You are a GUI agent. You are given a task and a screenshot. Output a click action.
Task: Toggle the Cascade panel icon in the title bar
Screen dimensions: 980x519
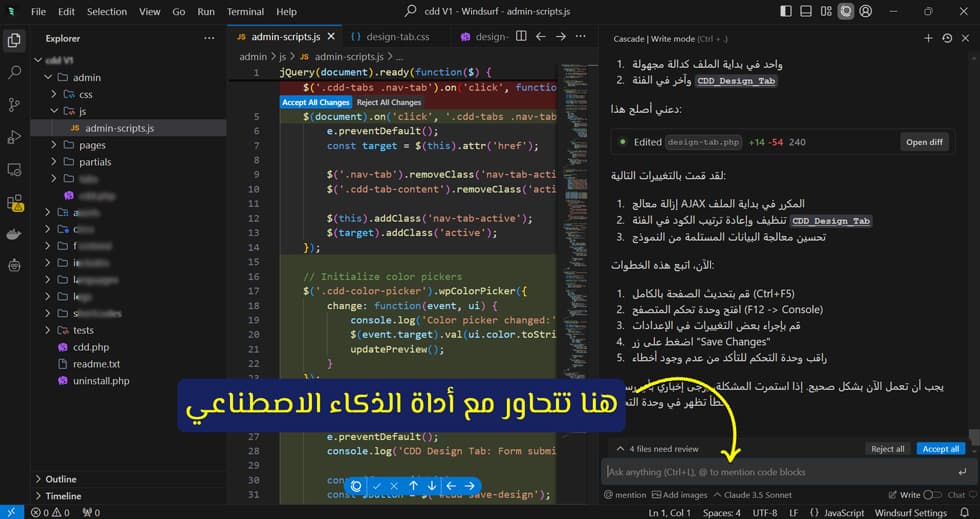pos(846,11)
